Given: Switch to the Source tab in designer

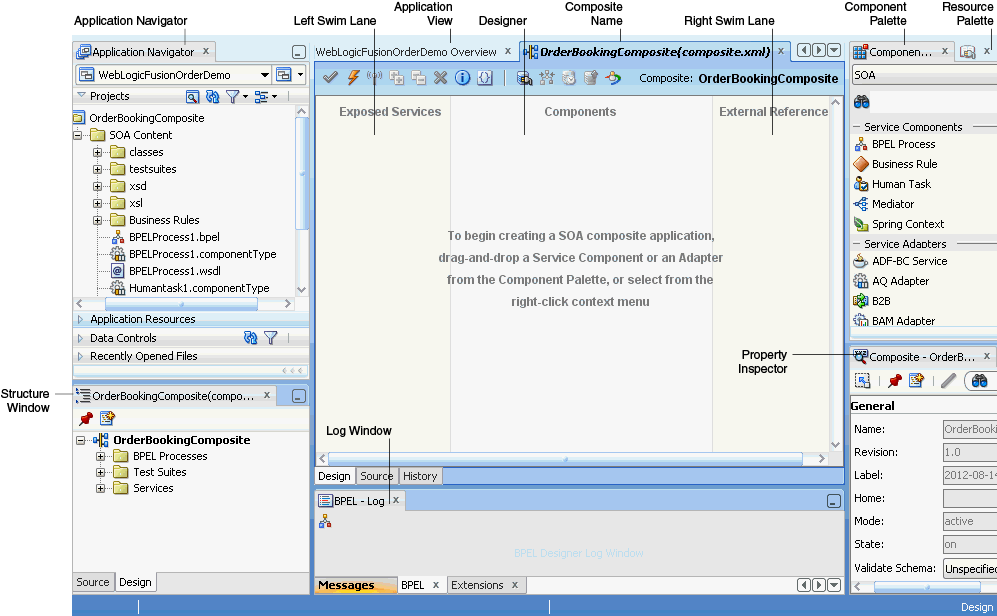Looking at the screenshot, I should pyautogui.click(x=376, y=476).
